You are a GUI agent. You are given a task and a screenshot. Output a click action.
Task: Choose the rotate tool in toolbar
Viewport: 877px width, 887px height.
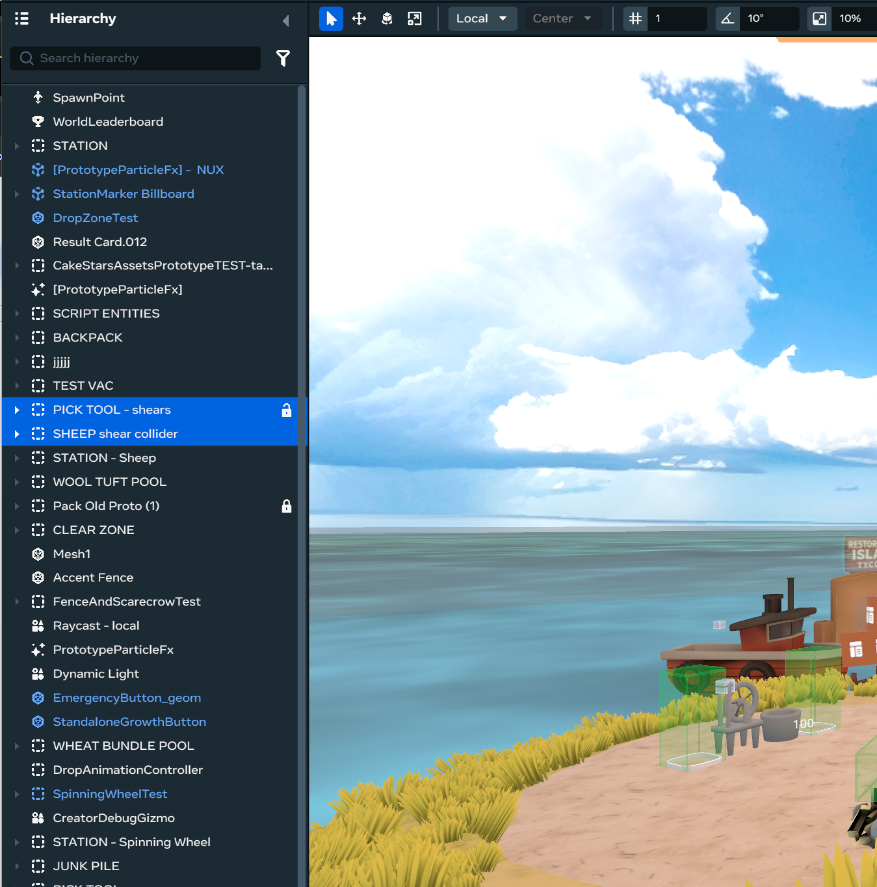tap(387, 19)
